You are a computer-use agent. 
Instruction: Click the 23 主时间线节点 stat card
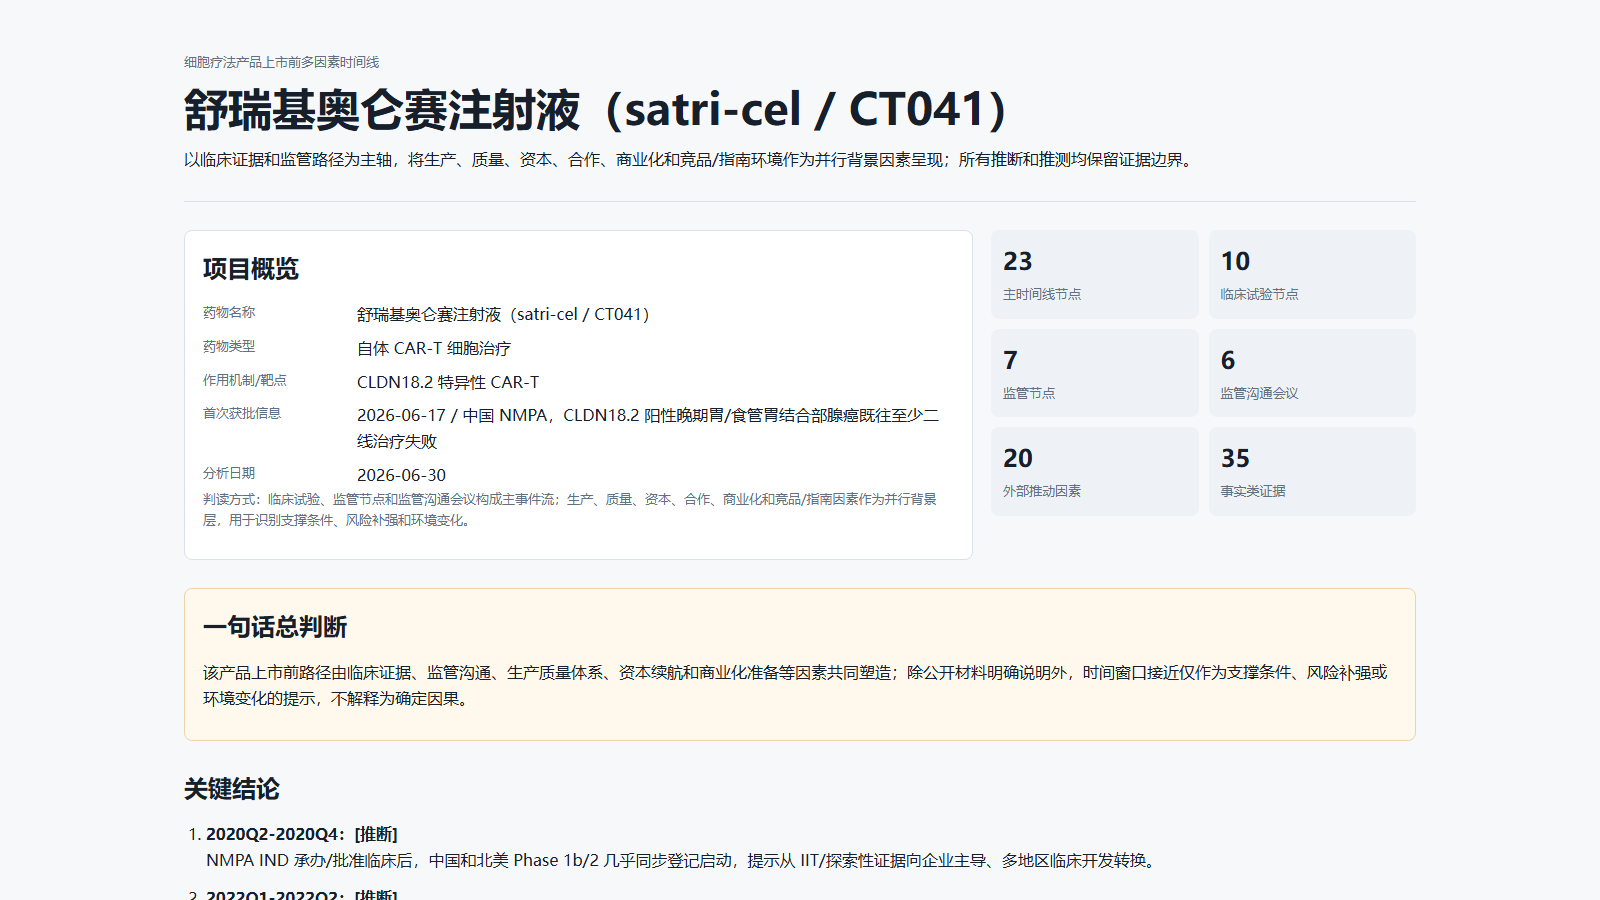coord(1095,274)
